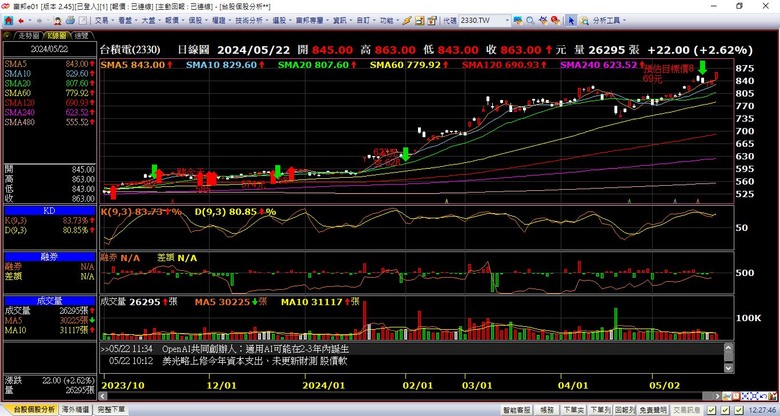Click the 成交量 panel header

pyautogui.click(x=49, y=301)
